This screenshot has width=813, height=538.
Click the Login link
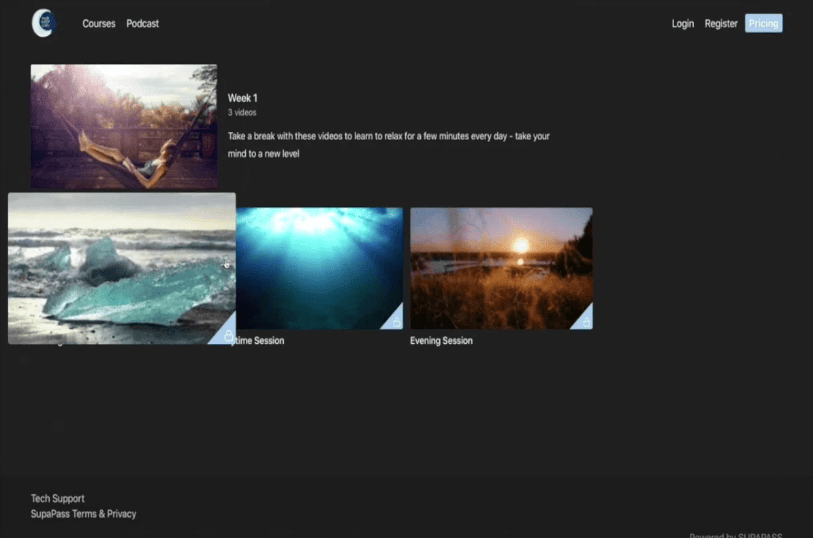pyautogui.click(x=682, y=23)
